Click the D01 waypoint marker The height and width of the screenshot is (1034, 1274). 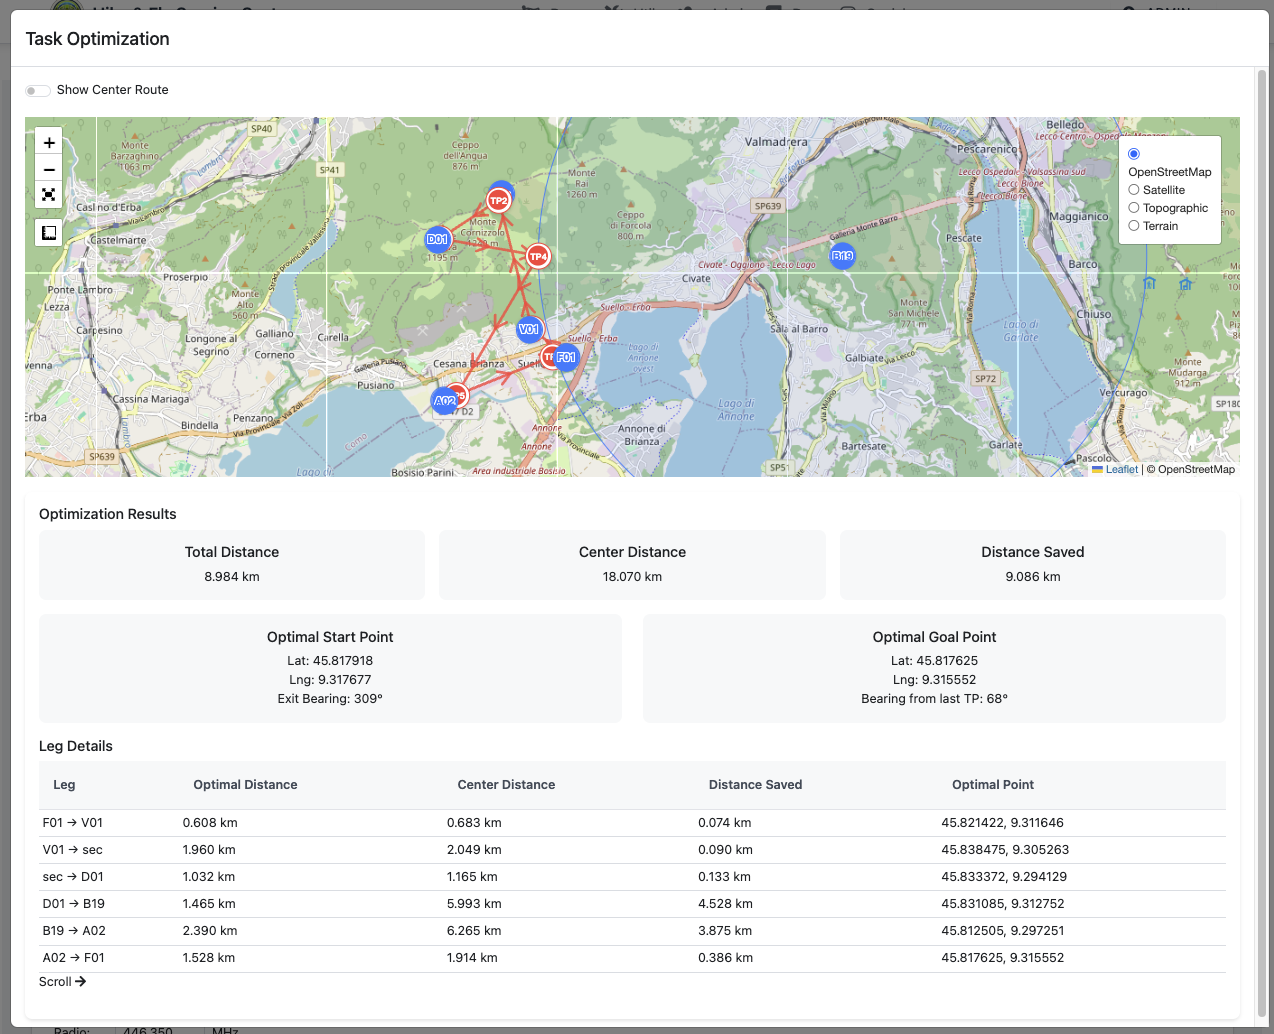pyautogui.click(x=437, y=239)
